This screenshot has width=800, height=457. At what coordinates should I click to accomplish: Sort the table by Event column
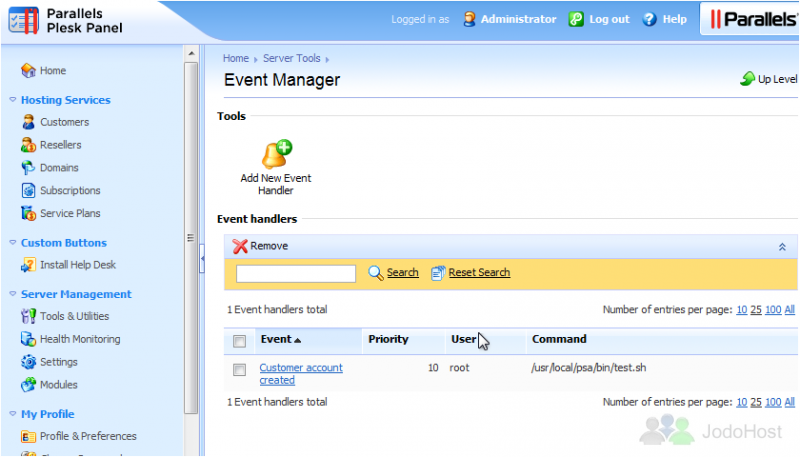276,340
